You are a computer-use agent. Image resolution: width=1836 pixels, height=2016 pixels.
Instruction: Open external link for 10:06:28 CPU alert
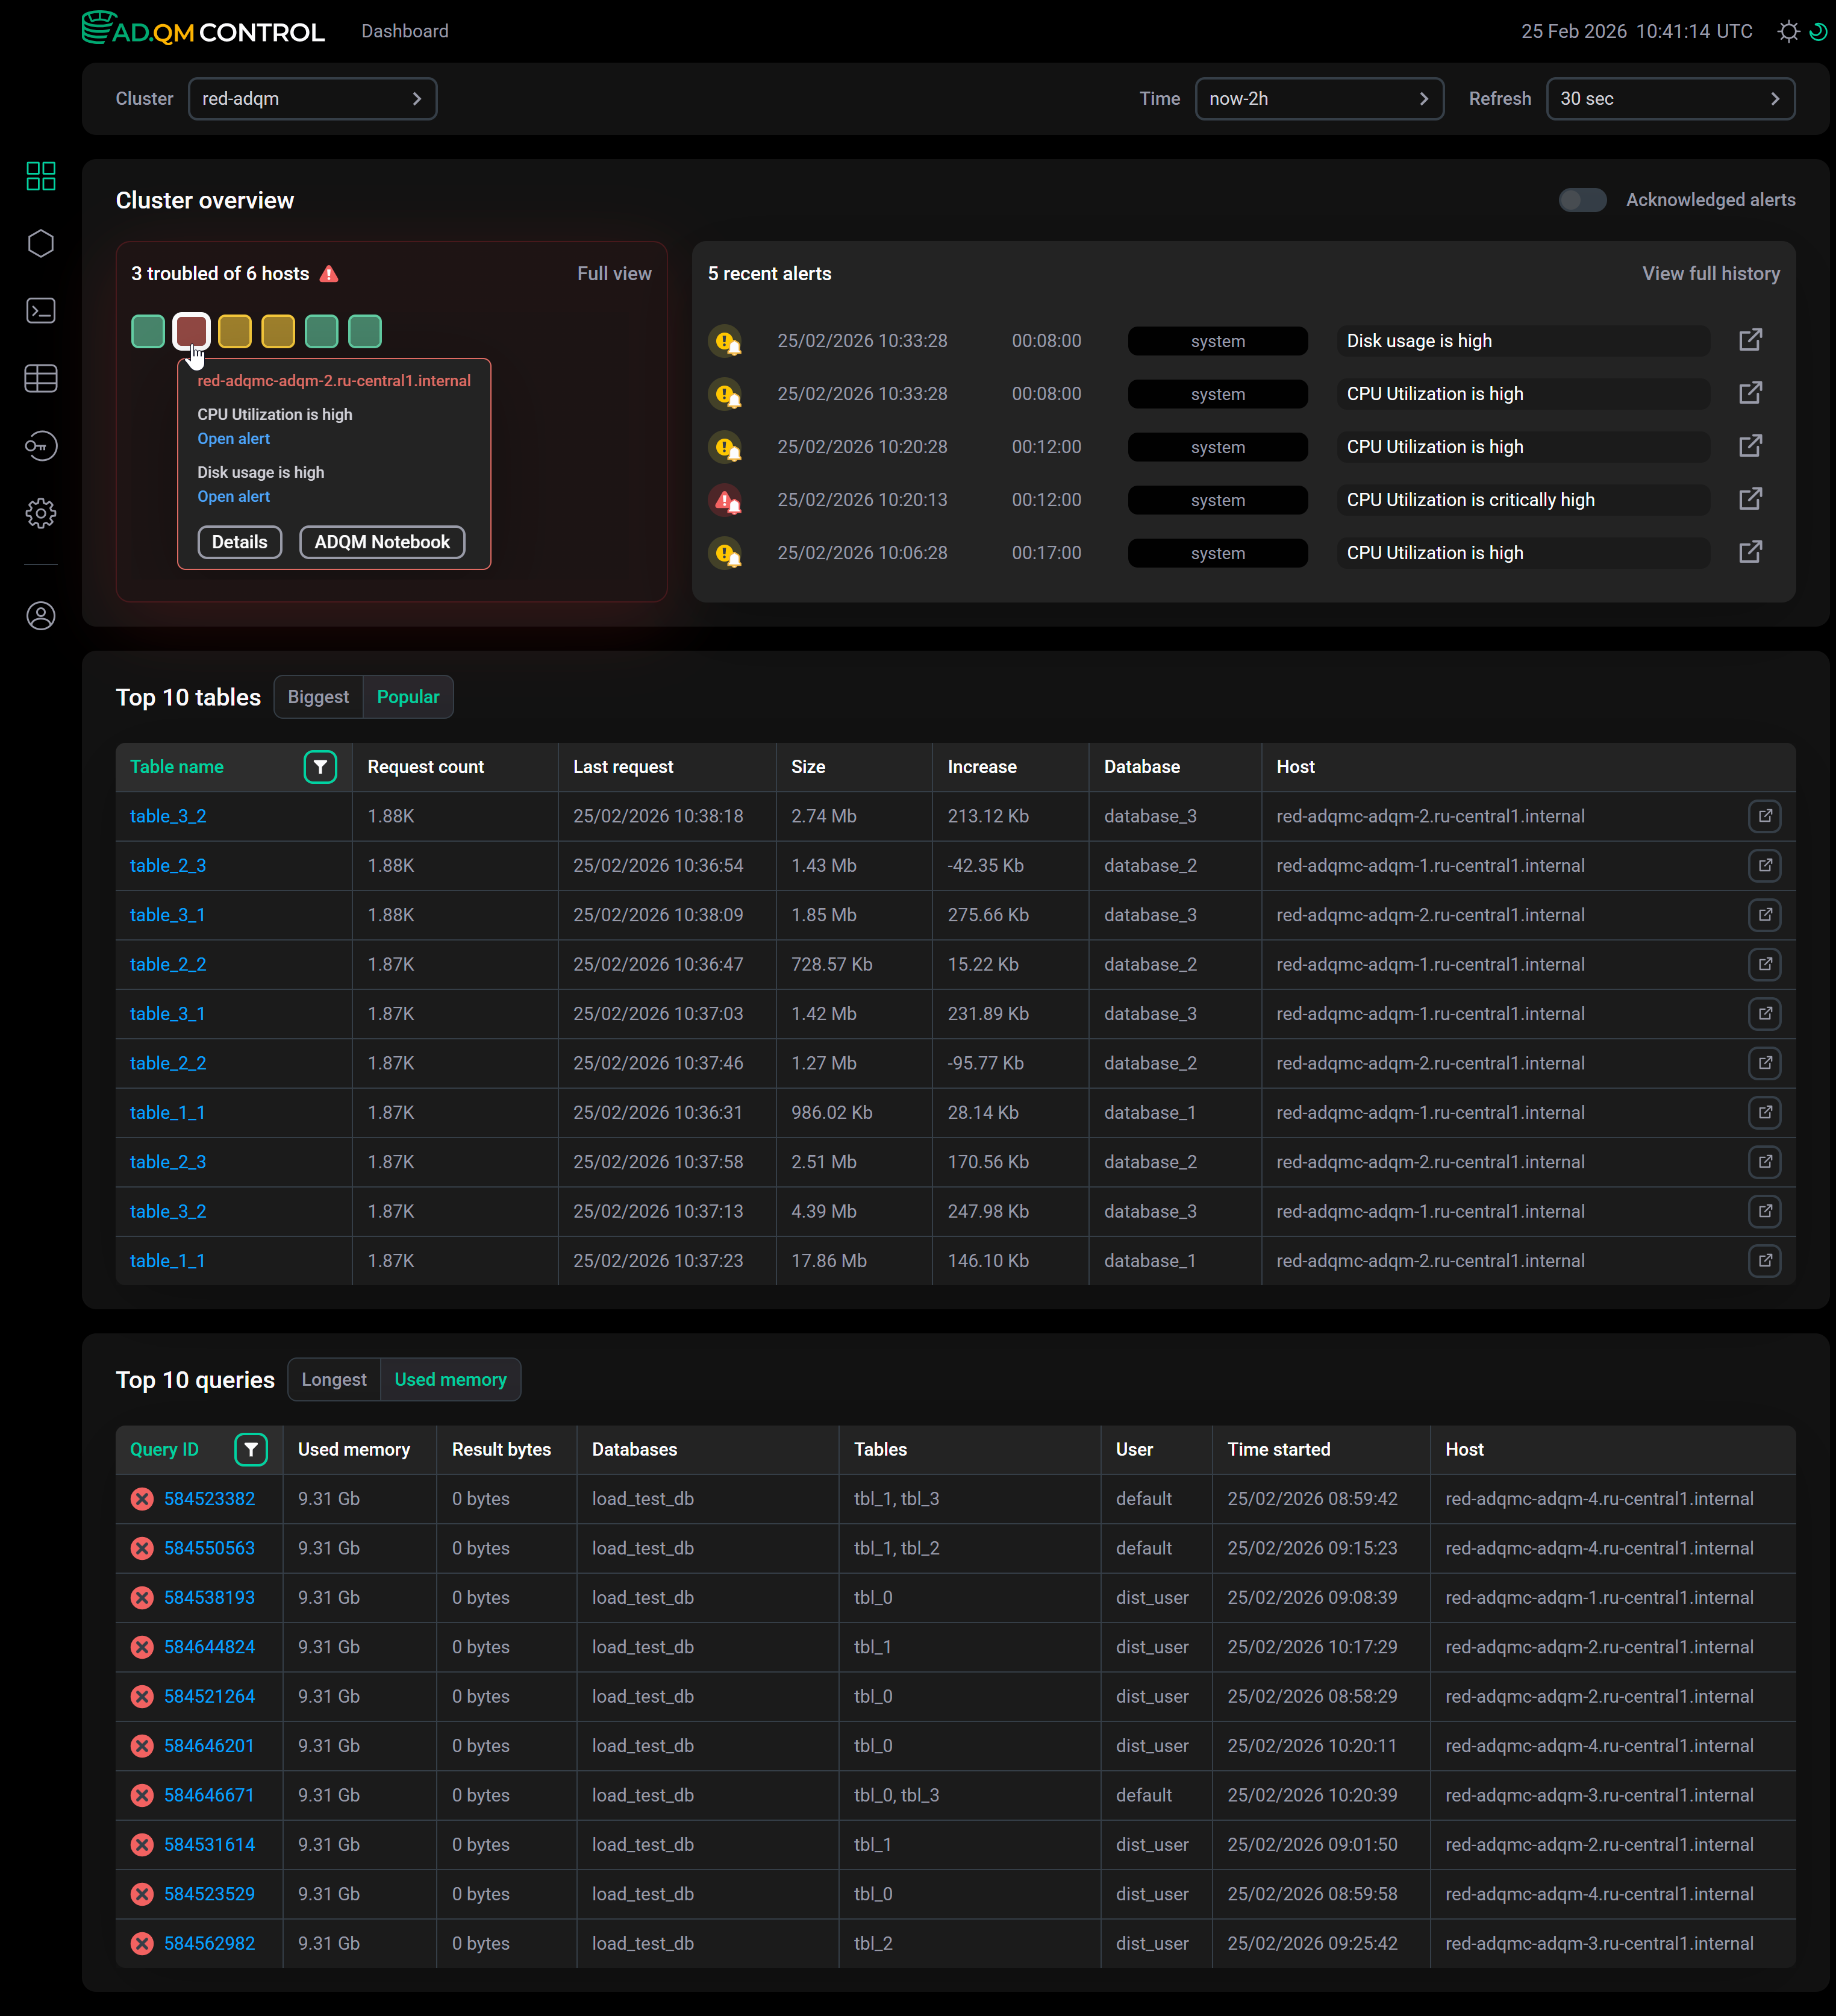1750,552
